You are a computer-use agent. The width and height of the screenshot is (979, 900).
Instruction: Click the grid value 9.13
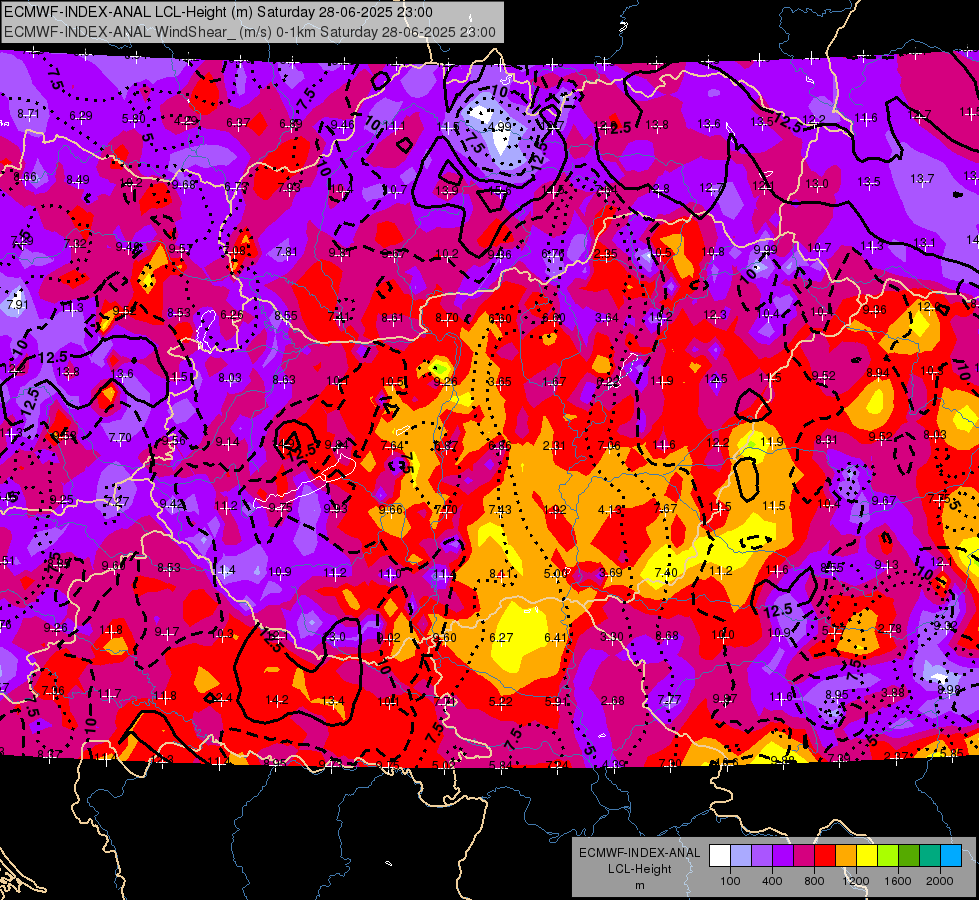[x=886, y=565]
